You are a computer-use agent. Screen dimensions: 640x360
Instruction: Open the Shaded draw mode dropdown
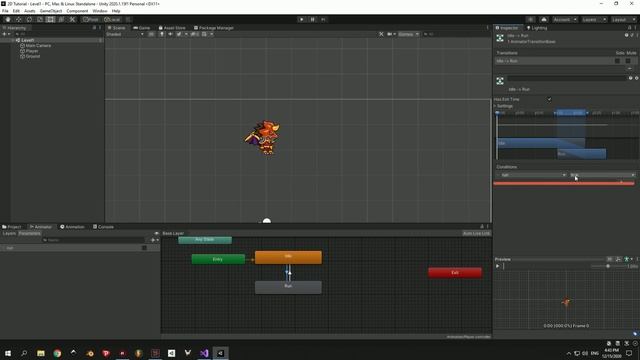point(125,34)
